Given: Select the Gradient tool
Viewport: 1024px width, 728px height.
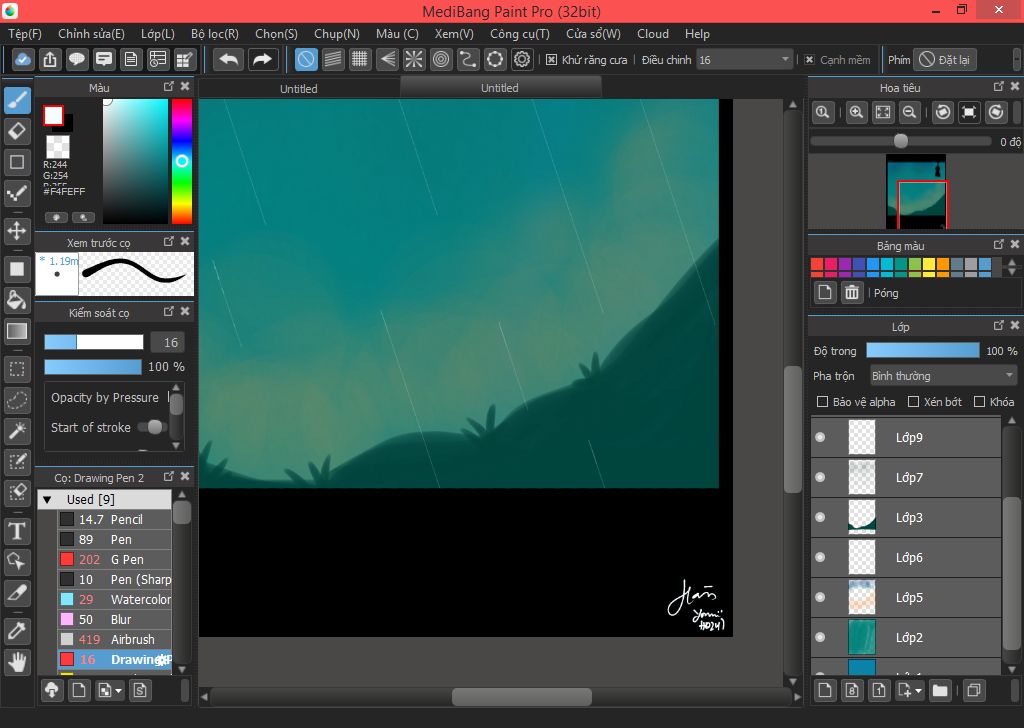Looking at the screenshot, I should click(x=18, y=331).
